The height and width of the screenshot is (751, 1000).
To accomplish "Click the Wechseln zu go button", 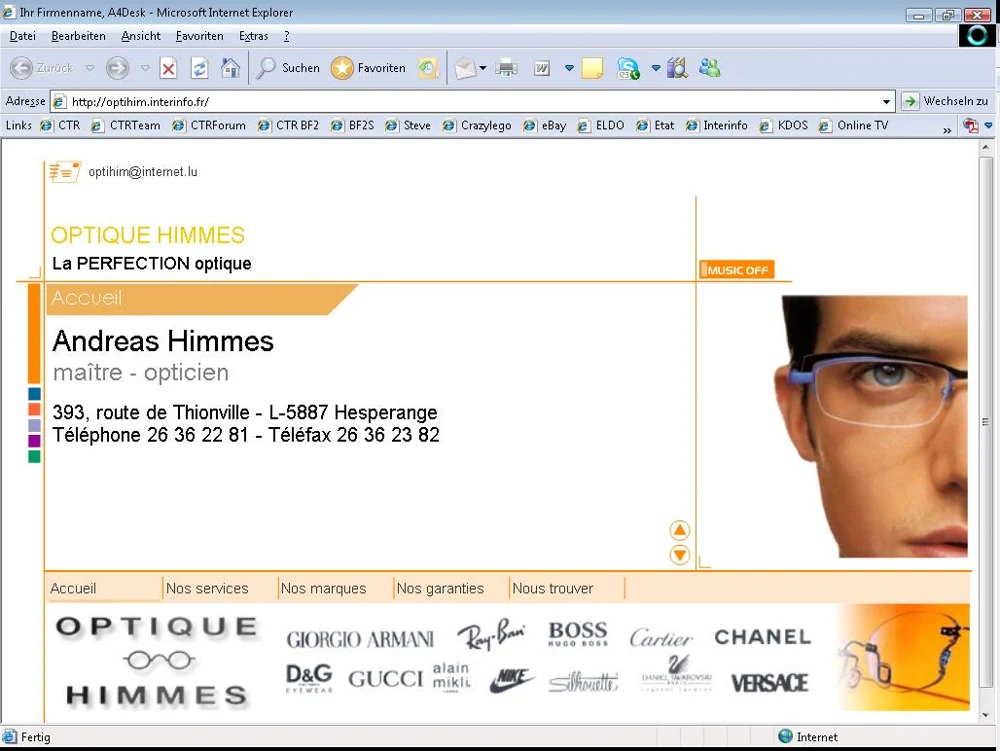I will (x=946, y=101).
